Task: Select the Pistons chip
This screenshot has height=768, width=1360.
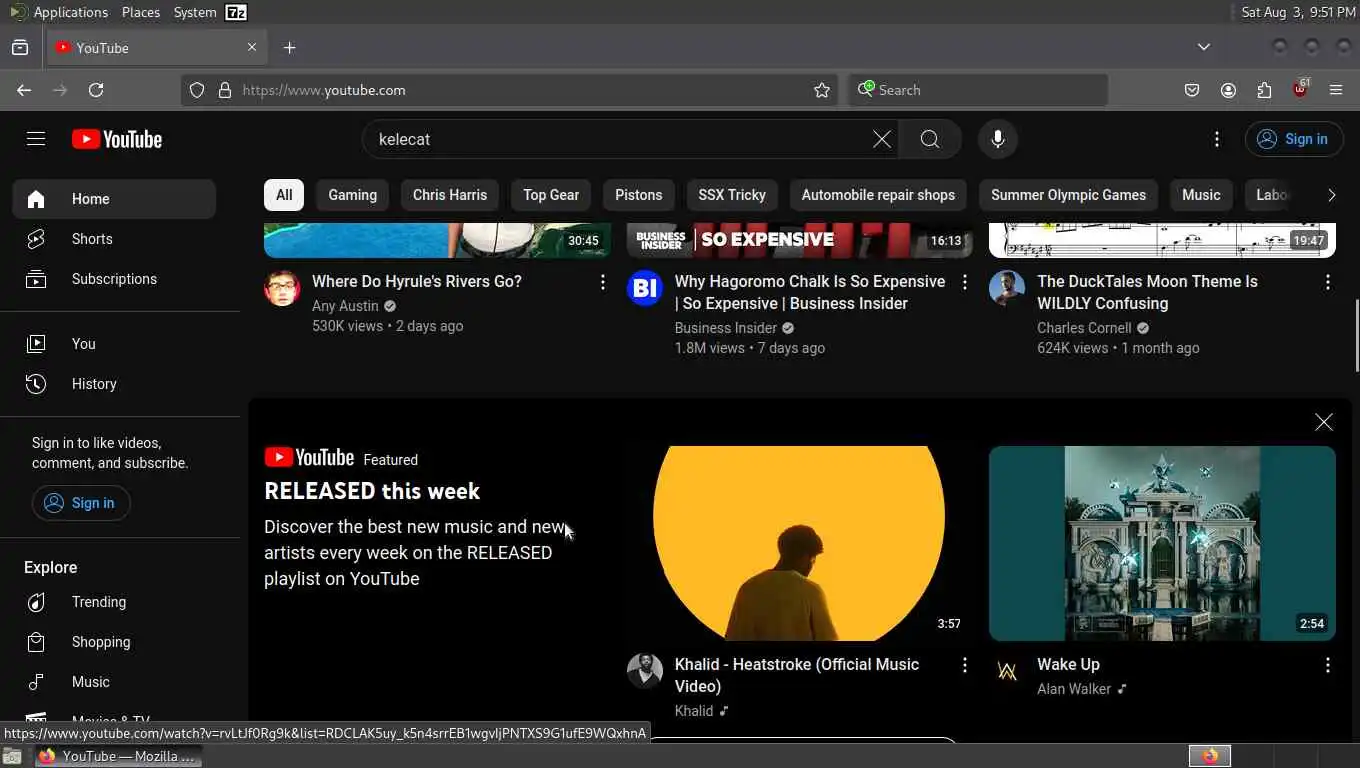Action: click(x=639, y=195)
